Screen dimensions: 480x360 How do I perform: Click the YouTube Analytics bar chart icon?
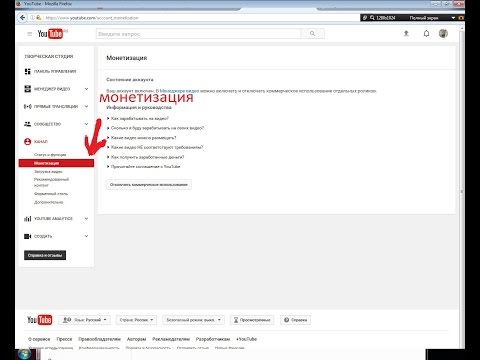click(28, 219)
